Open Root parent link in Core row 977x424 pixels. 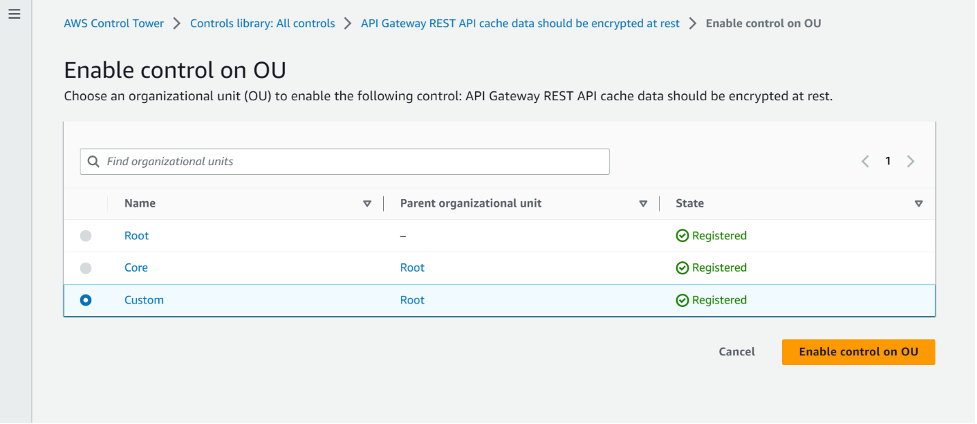pyautogui.click(x=412, y=267)
